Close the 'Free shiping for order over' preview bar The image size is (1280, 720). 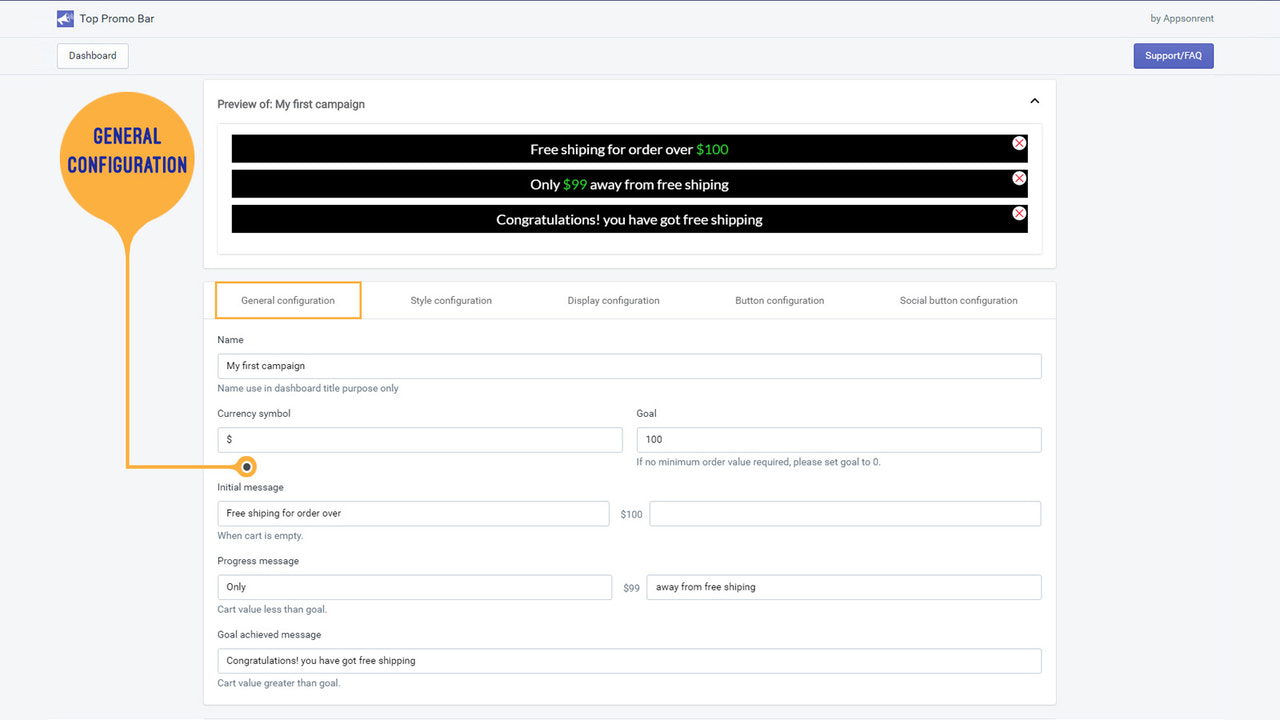(x=1019, y=143)
